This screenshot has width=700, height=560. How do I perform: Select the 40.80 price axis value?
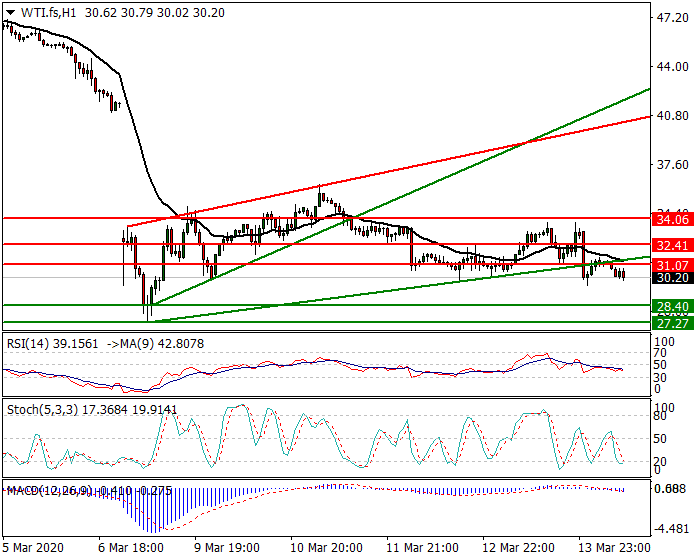tap(672, 116)
